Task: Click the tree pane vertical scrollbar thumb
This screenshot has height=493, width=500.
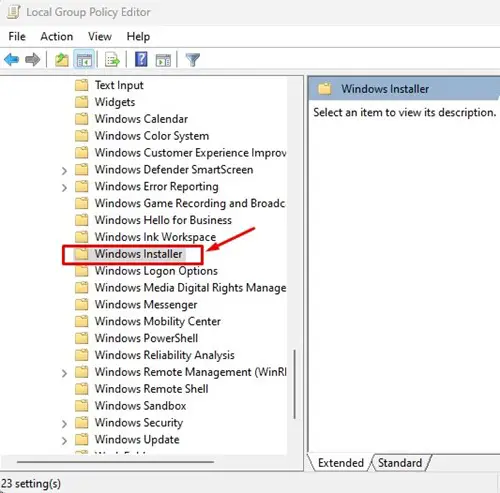Action: point(295,384)
